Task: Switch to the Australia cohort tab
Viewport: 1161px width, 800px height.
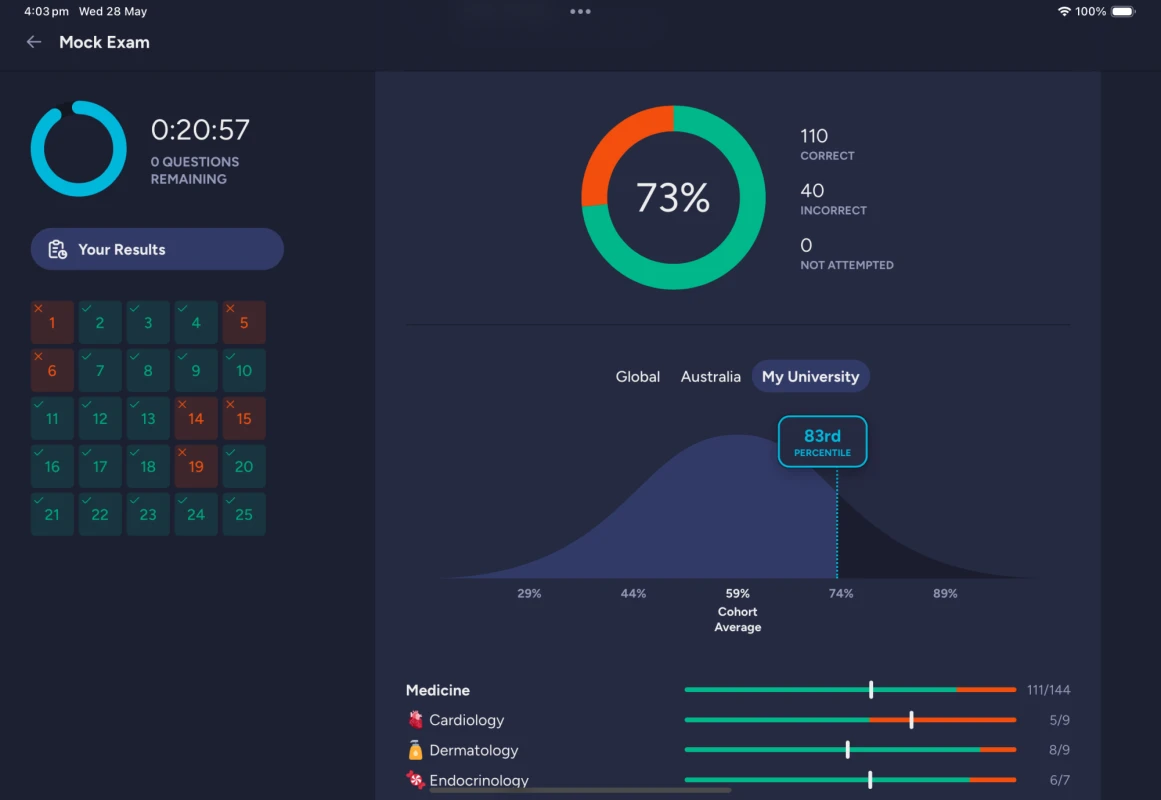Action: tap(711, 377)
